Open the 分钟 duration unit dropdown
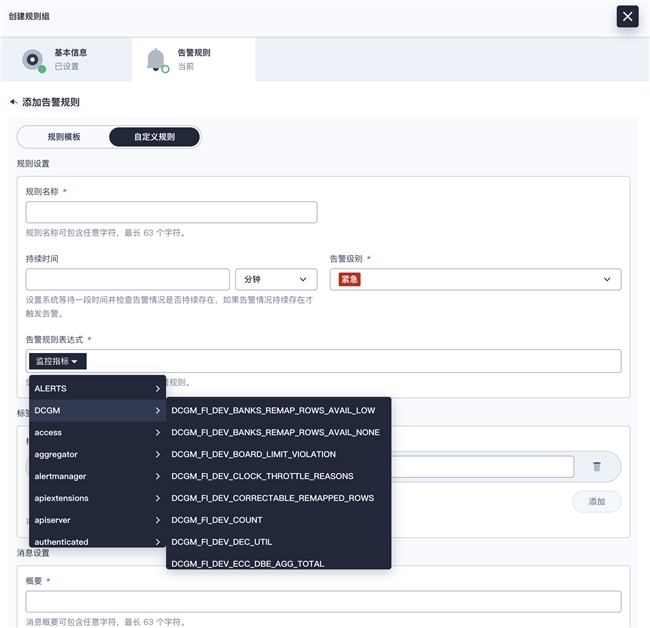The image size is (650, 628). (x=275, y=280)
